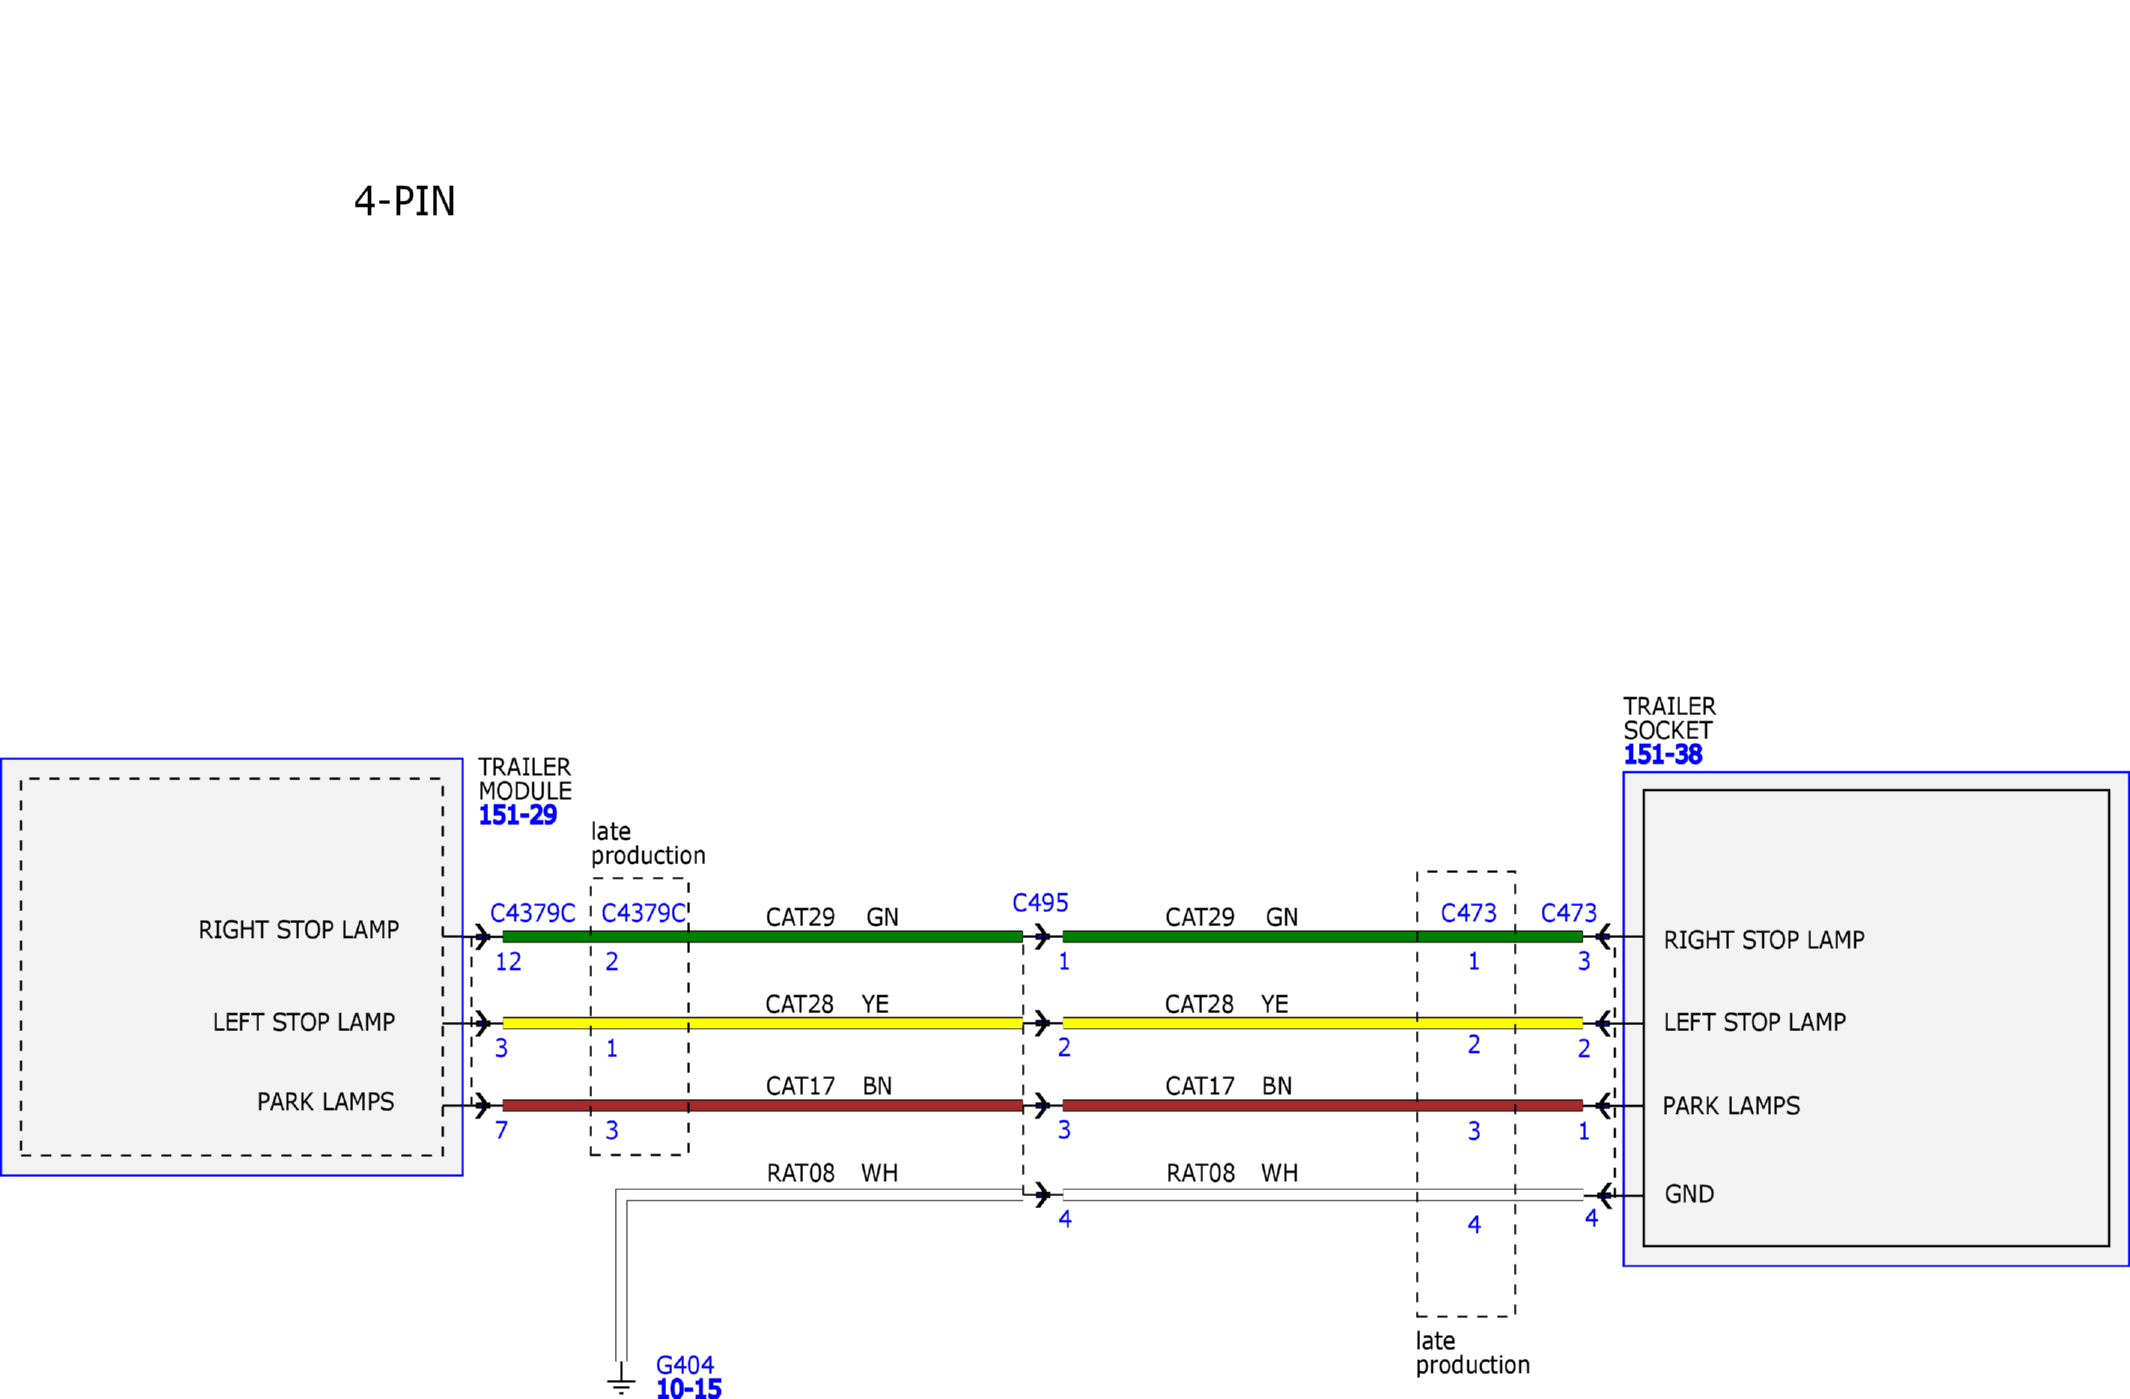Open the 151-38 trailer socket reference link
This screenshot has width=2130, height=1399.
click(1662, 755)
